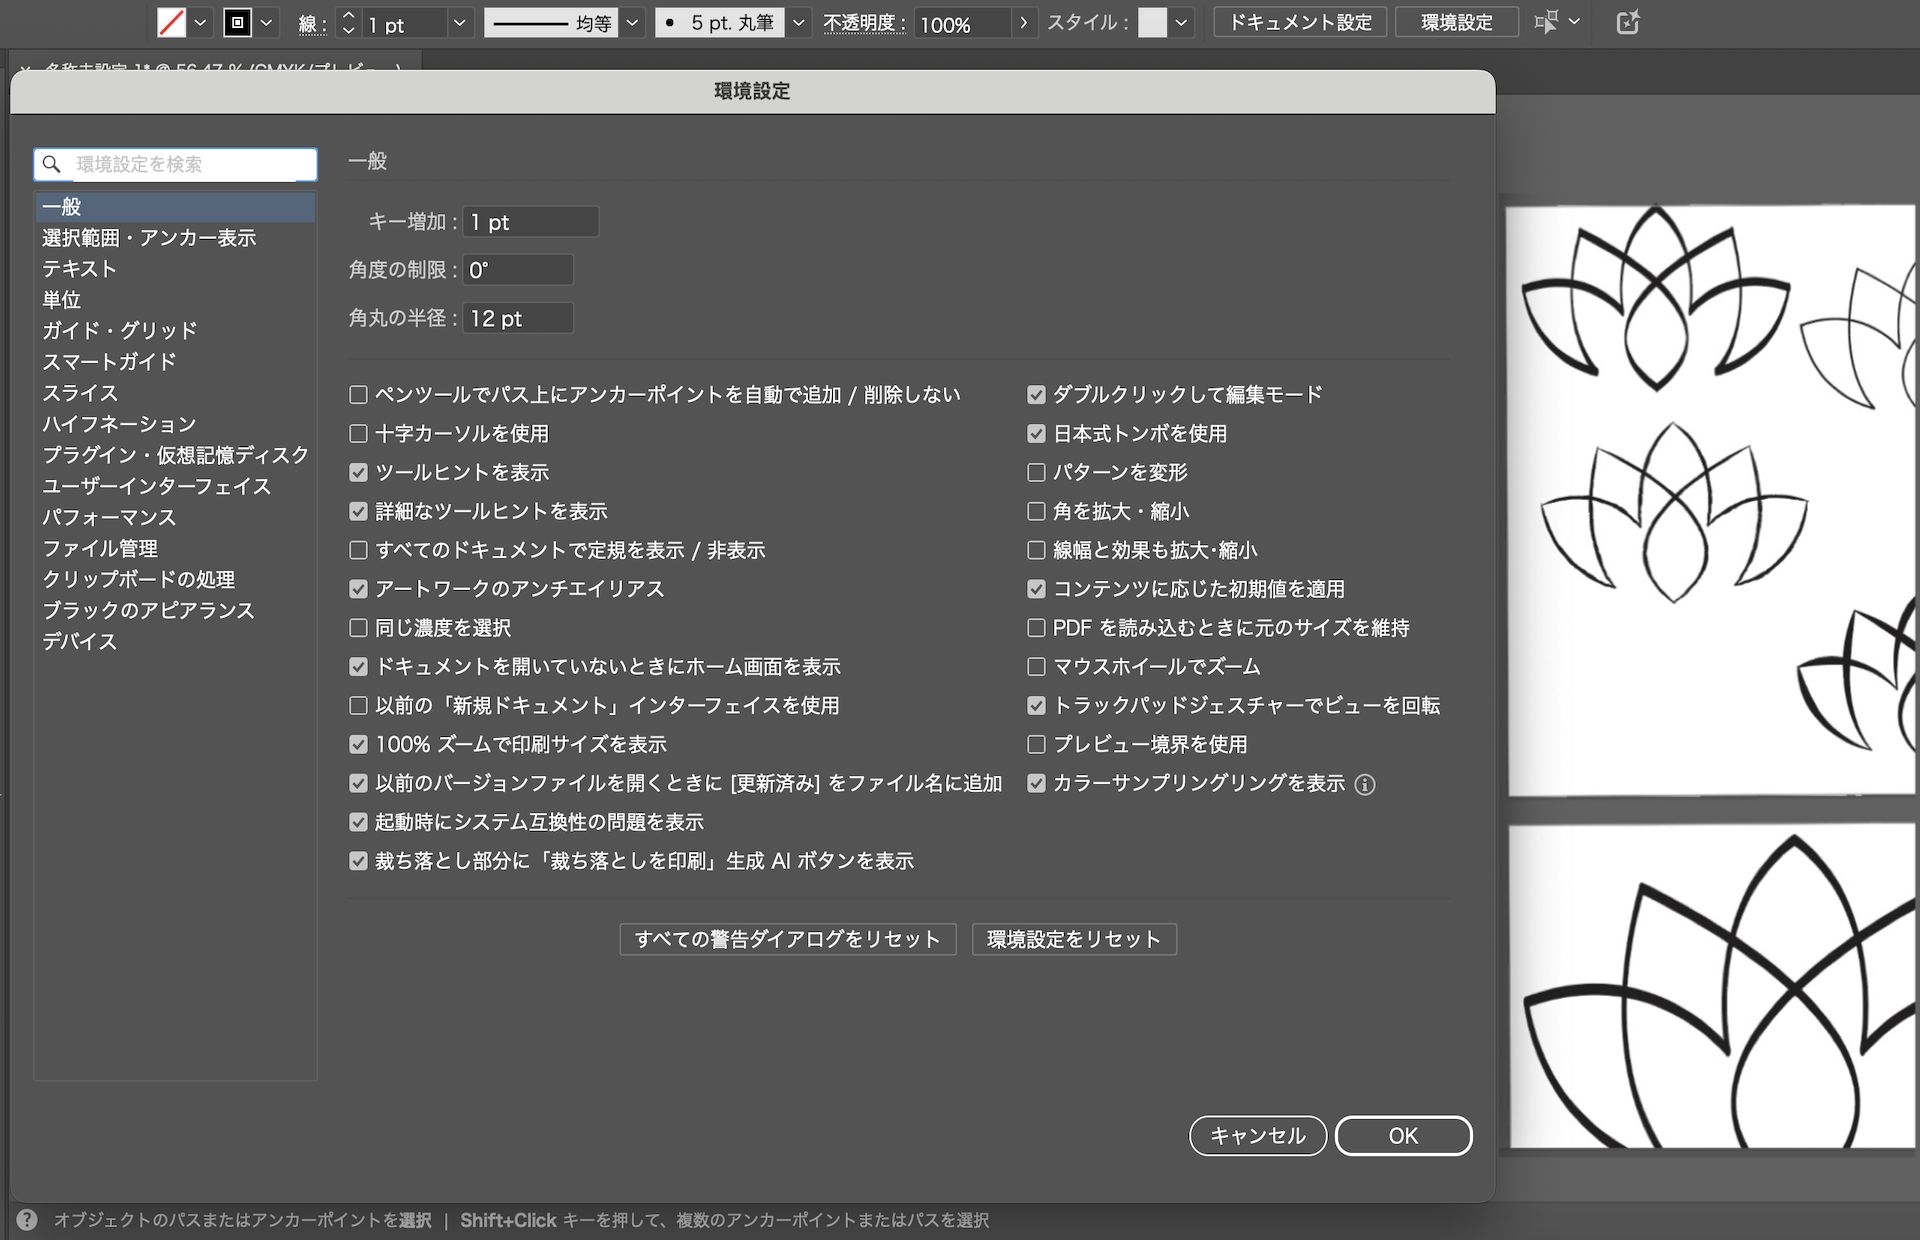This screenshot has width=1920, height=1240.
Task: Confirm preferences with the OK button
Action: click(1403, 1136)
